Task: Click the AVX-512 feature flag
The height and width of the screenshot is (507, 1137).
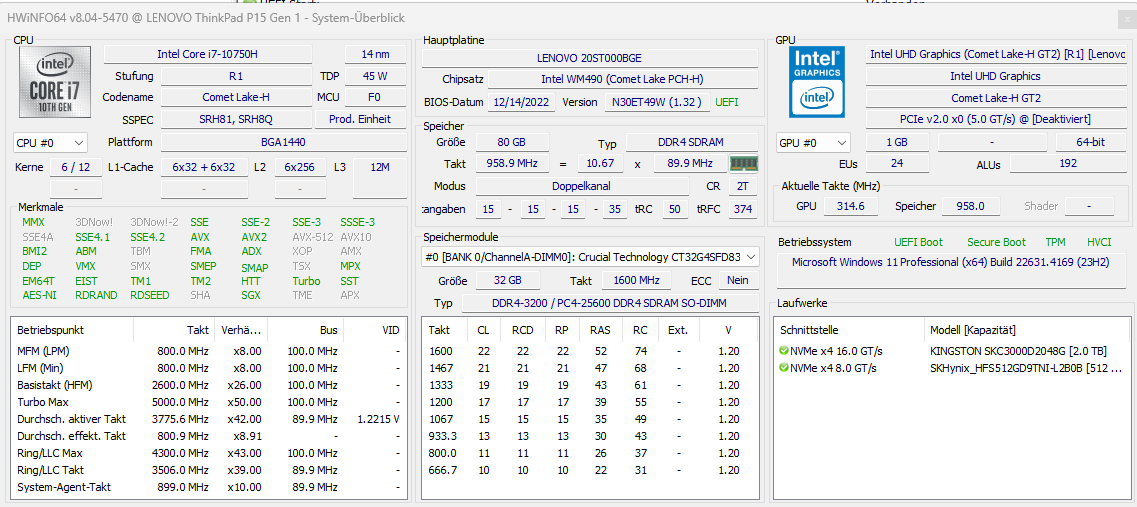Action: point(313,237)
